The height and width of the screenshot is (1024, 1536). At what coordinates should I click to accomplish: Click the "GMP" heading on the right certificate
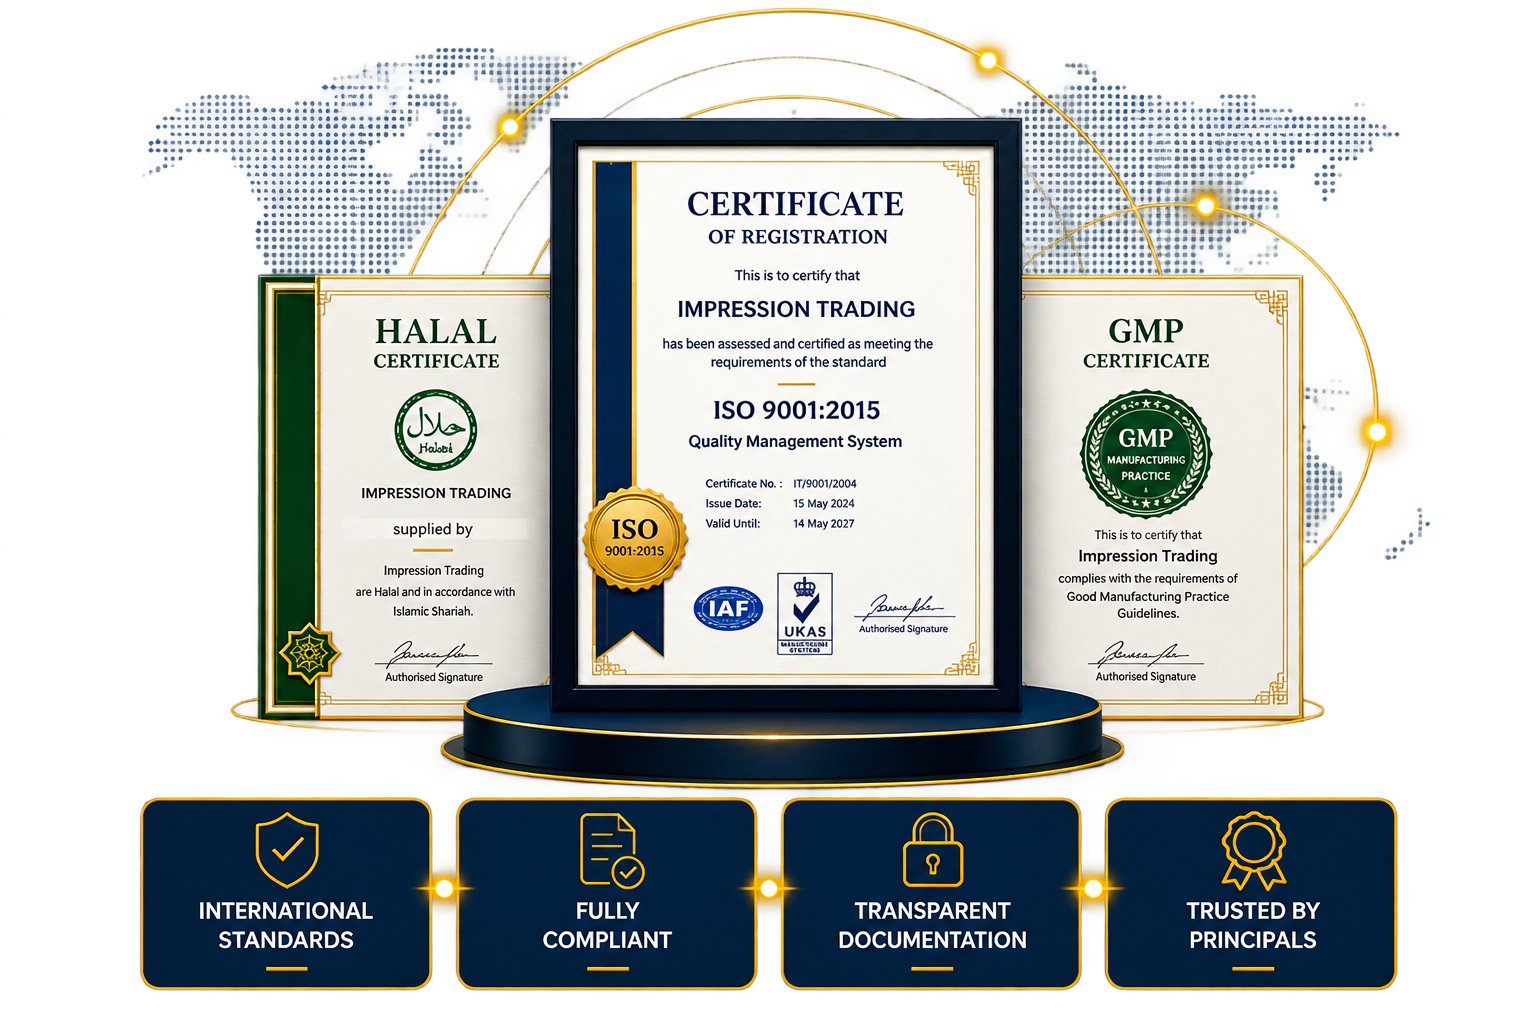click(x=1146, y=331)
